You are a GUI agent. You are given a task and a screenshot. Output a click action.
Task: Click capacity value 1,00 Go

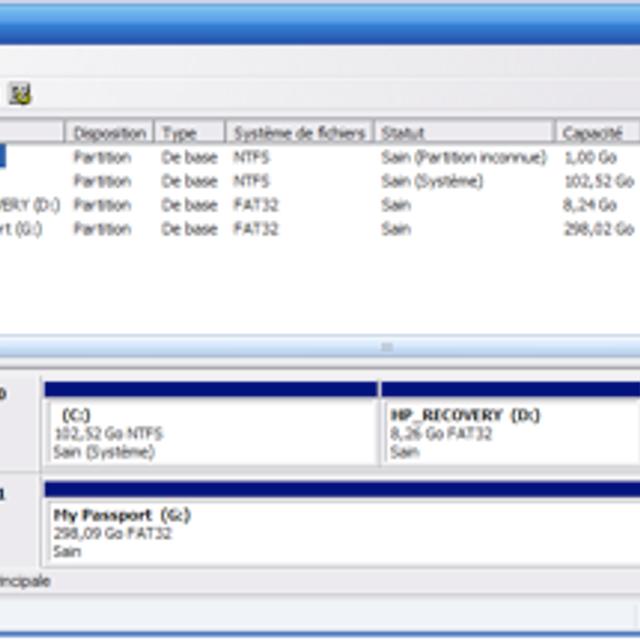(x=590, y=157)
